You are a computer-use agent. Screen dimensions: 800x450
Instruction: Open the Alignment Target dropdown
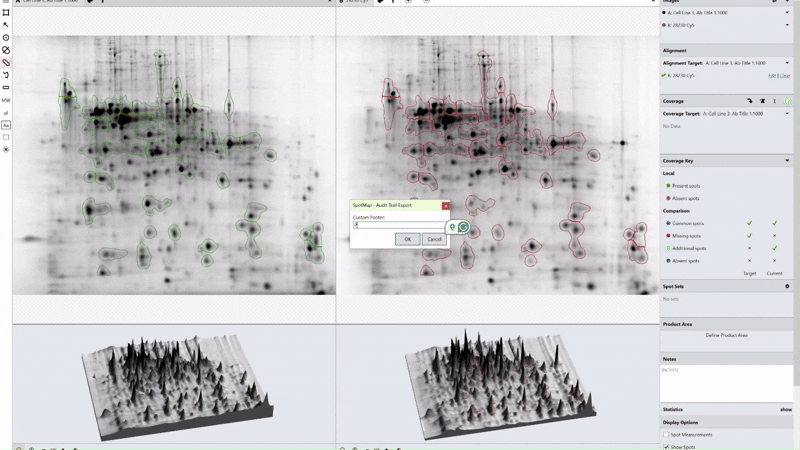[787, 63]
